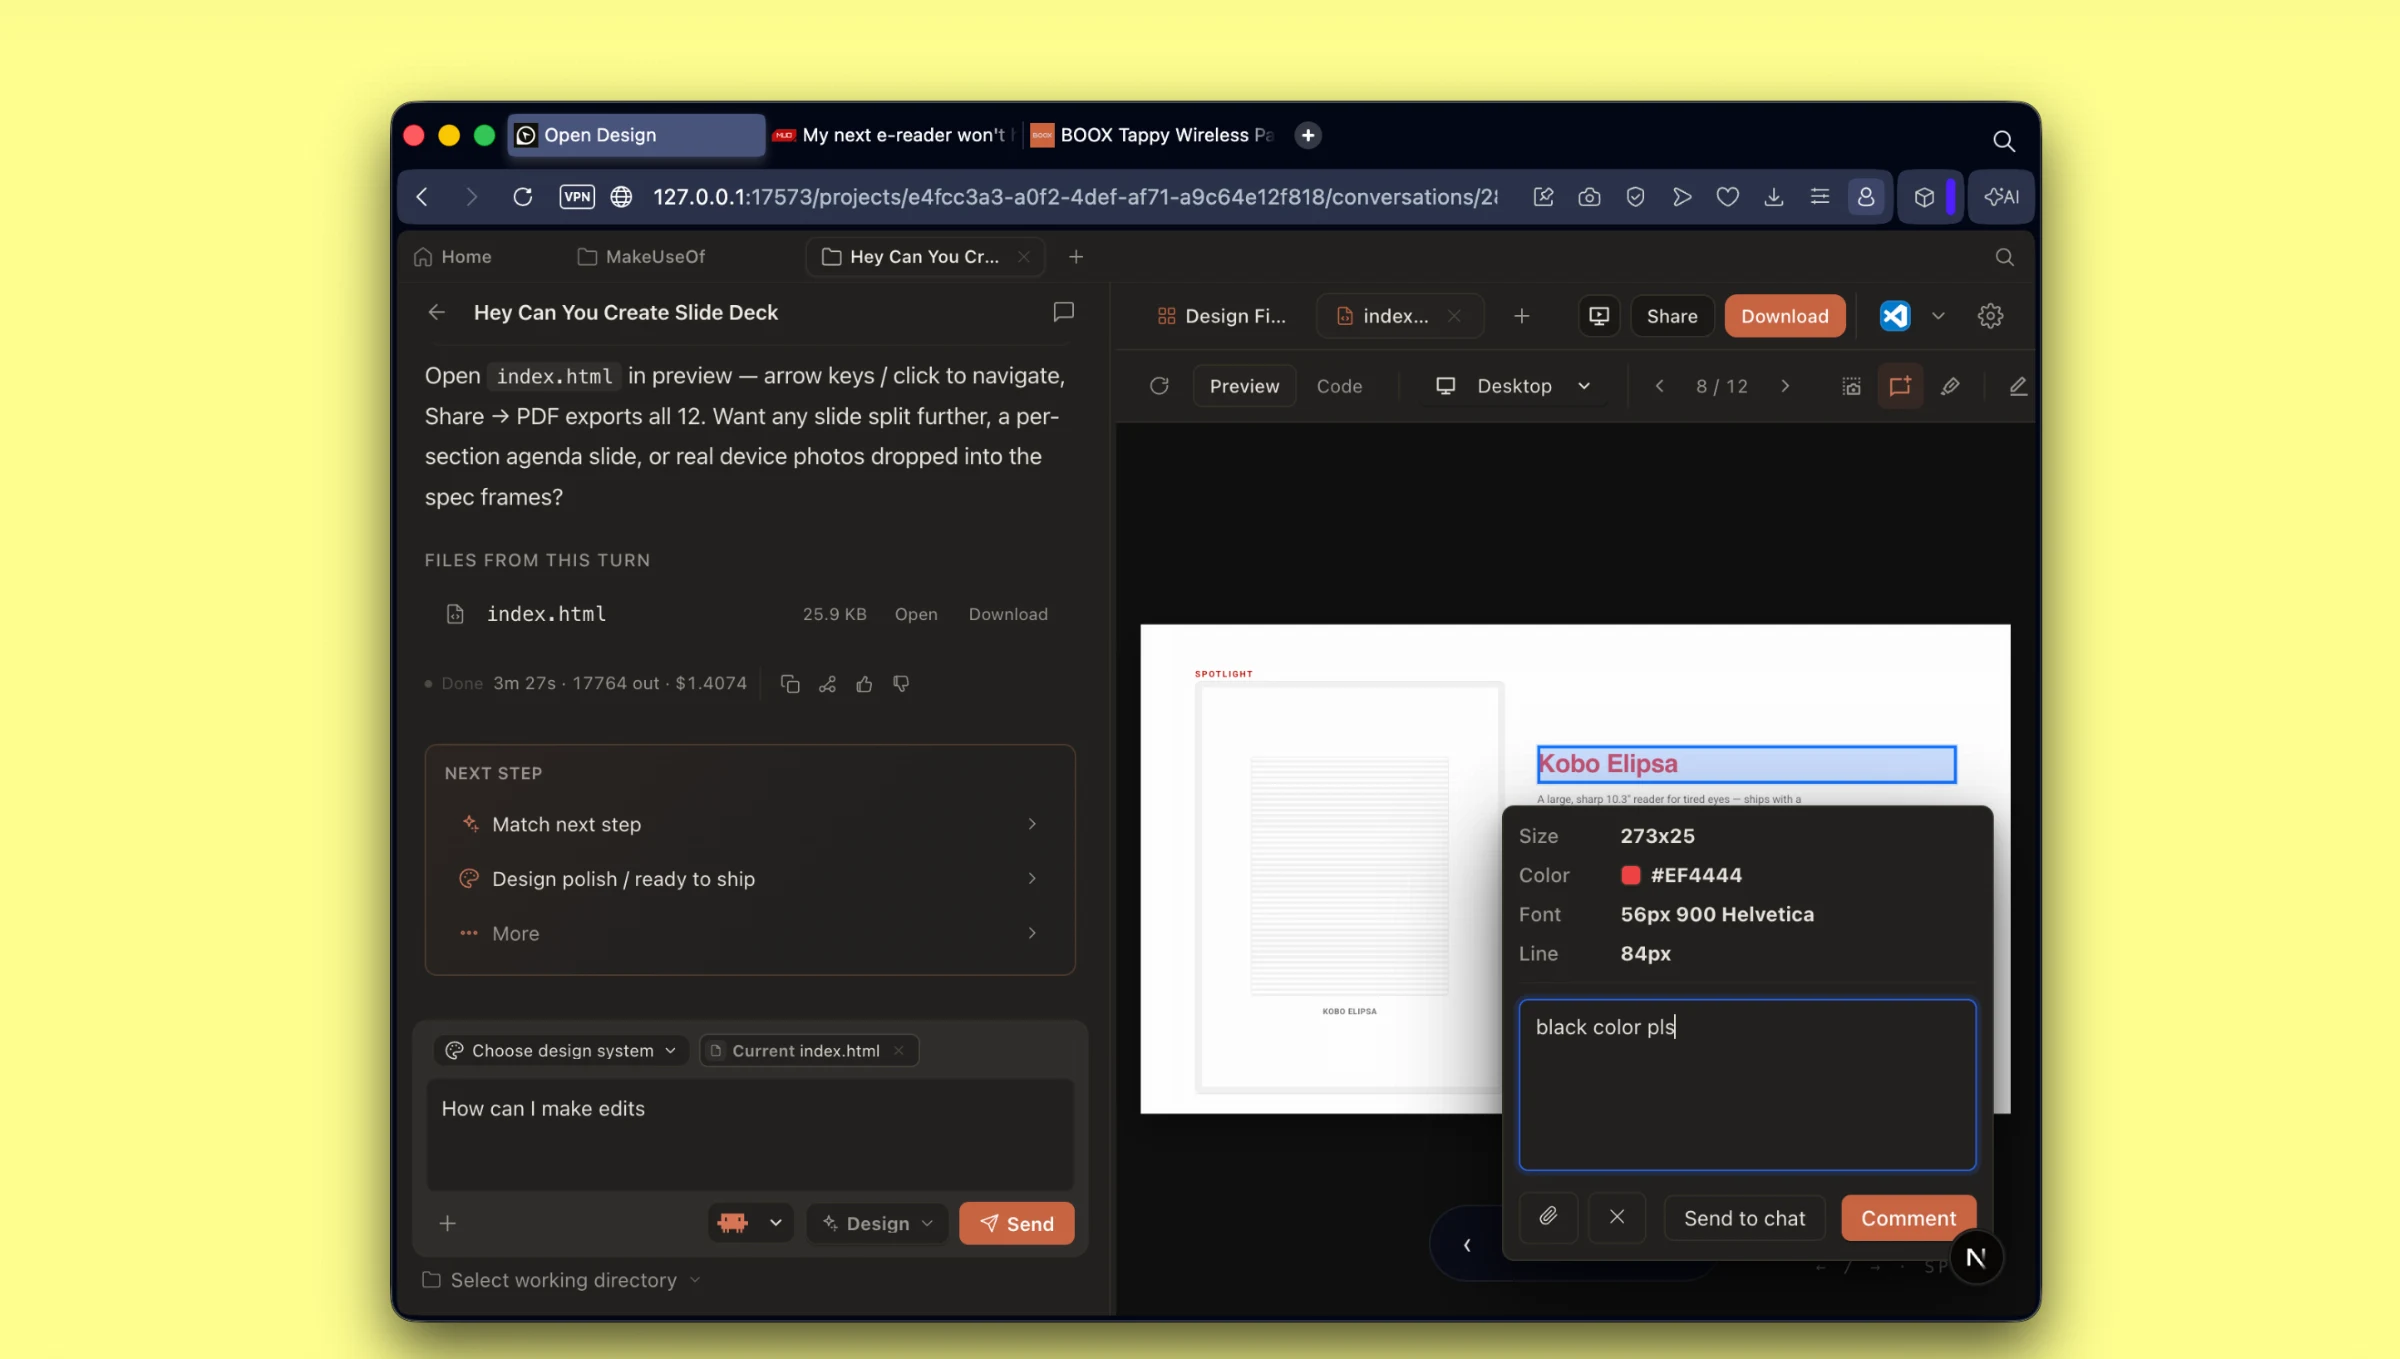Expand the dropdown beside VS Code icon
This screenshot has height=1359, width=2400.
[1938, 316]
